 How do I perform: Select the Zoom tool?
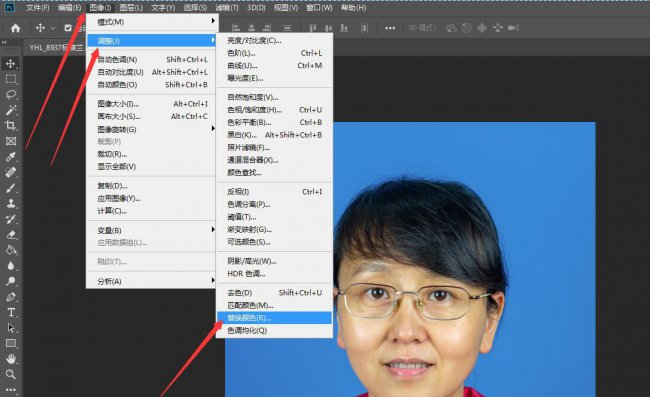pos(11,375)
